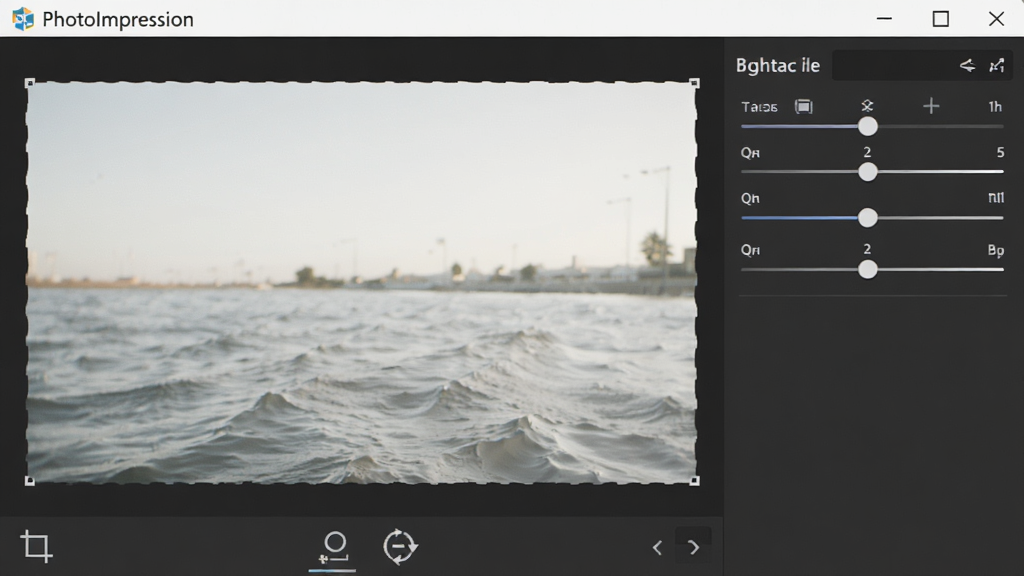Screen dimensions: 1024x576
Task: Click the "2" value in the row ending with 5
Action: point(867,152)
